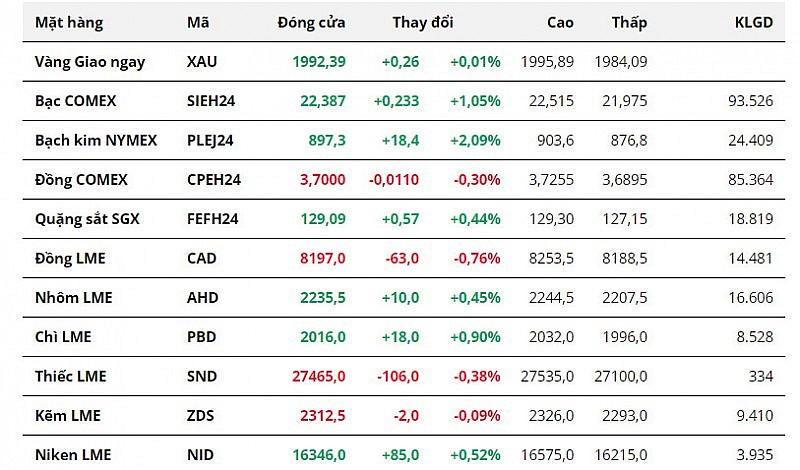Click the Mặt hàng column header

[x=69, y=22]
